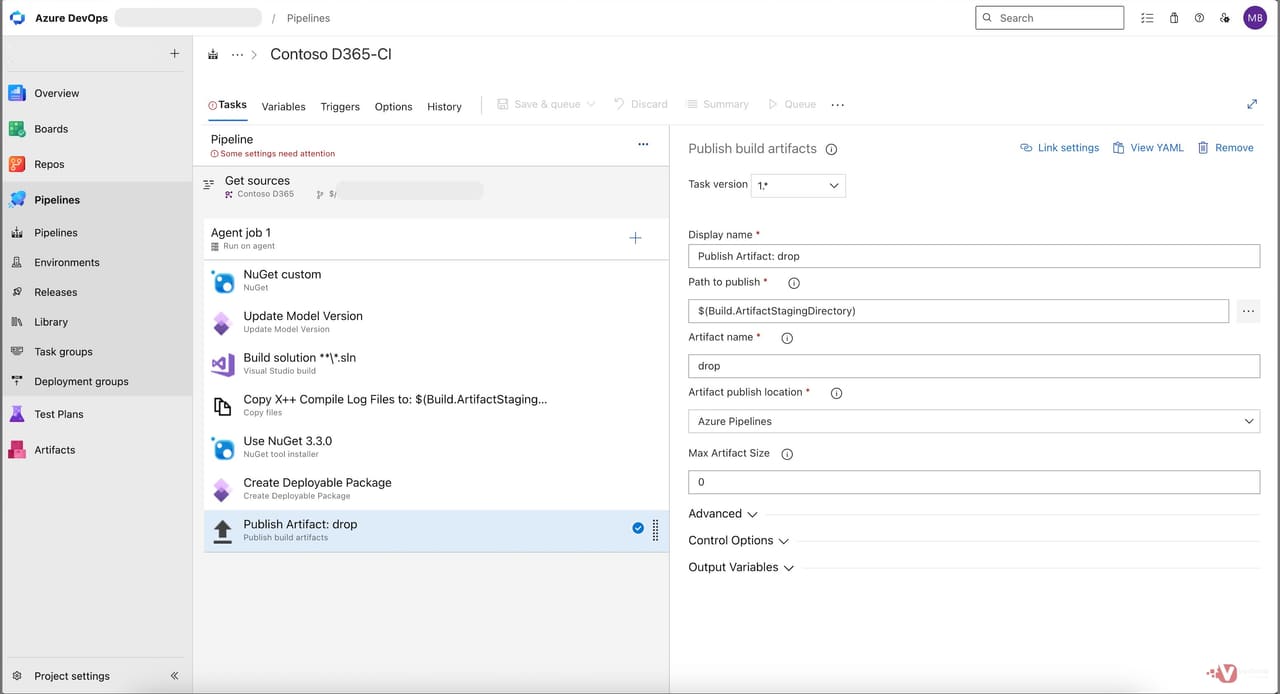Click the Queue button
The height and width of the screenshot is (694, 1280).
pyautogui.click(x=791, y=104)
